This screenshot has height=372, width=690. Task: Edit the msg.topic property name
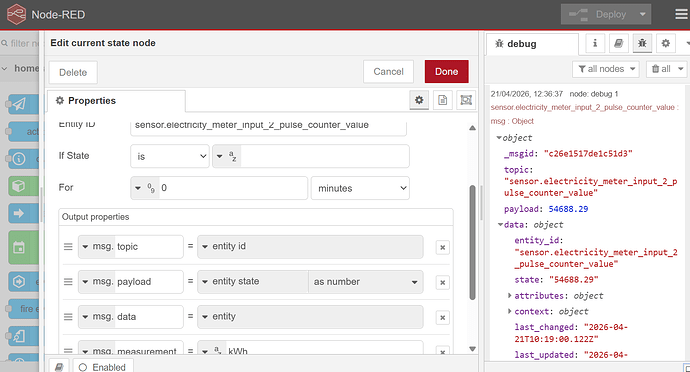coord(149,247)
